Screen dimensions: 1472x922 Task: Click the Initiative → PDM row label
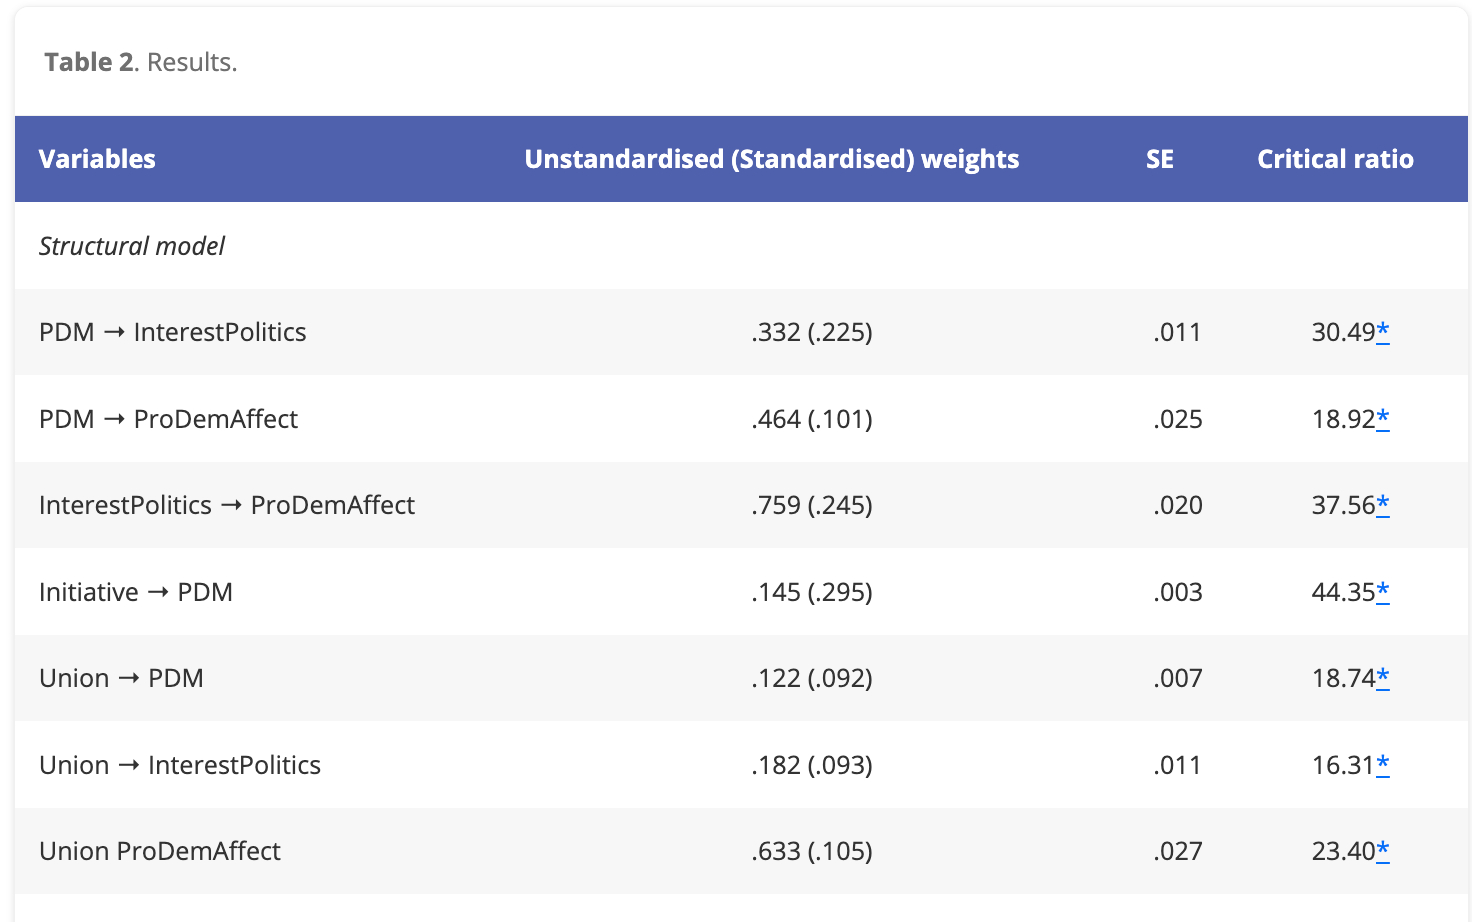click(135, 592)
